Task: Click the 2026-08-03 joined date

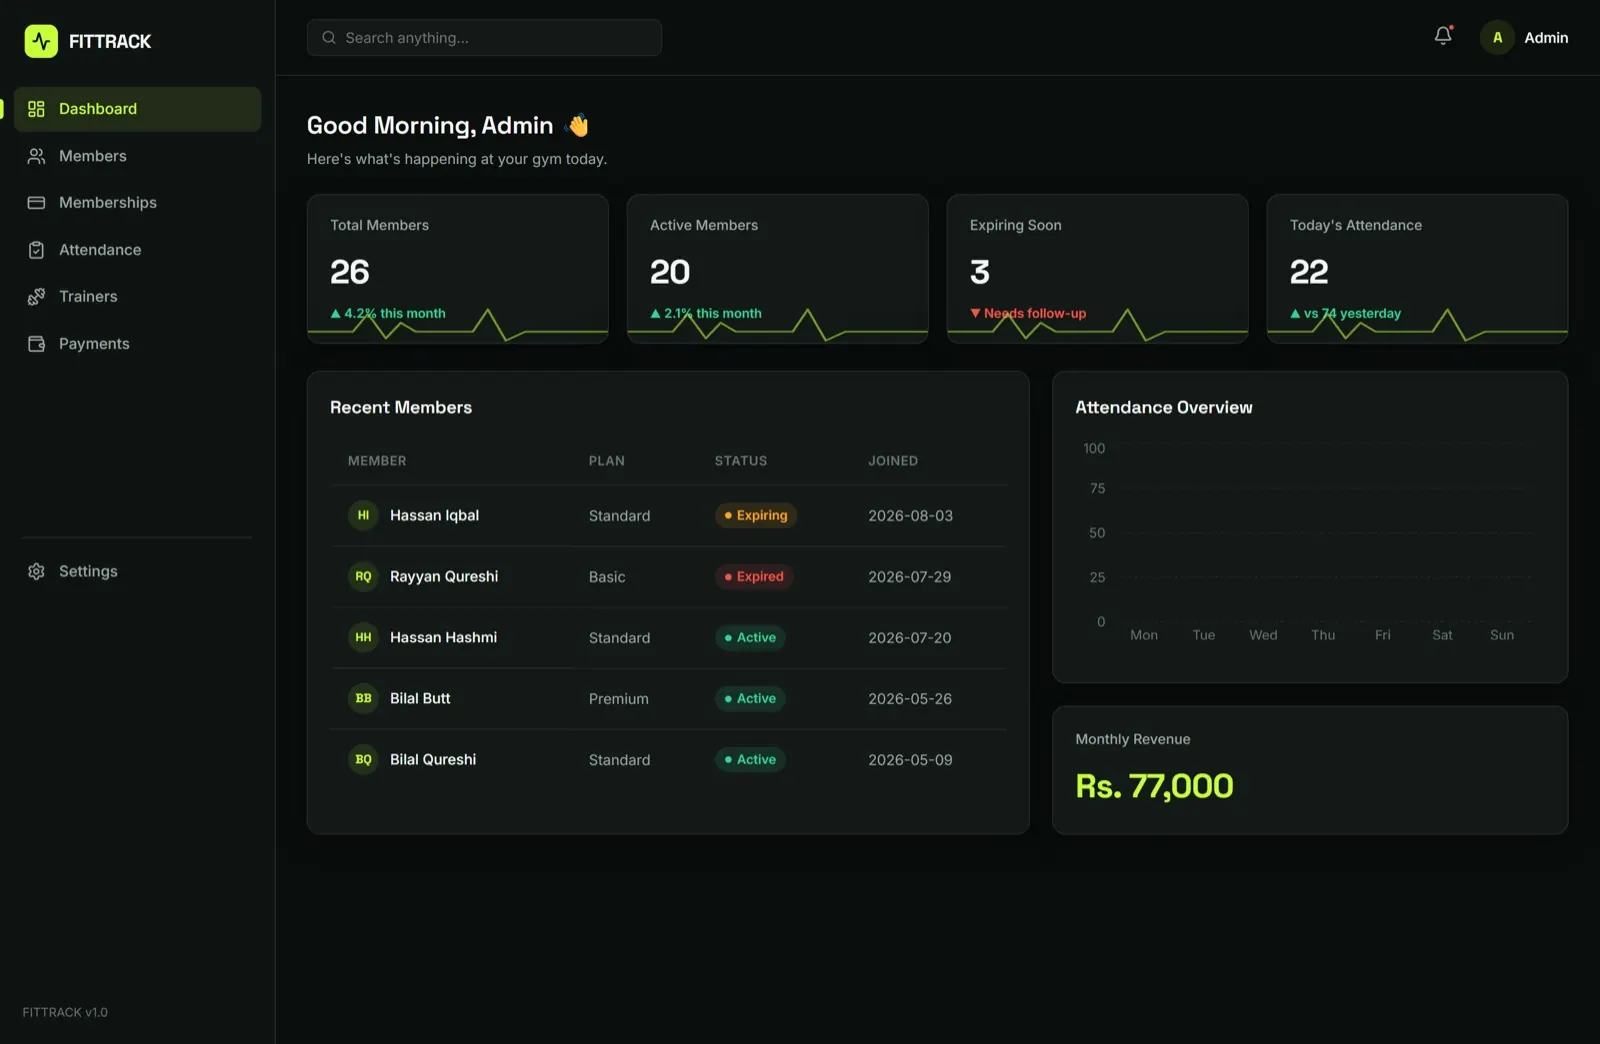Action: click(x=911, y=516)
